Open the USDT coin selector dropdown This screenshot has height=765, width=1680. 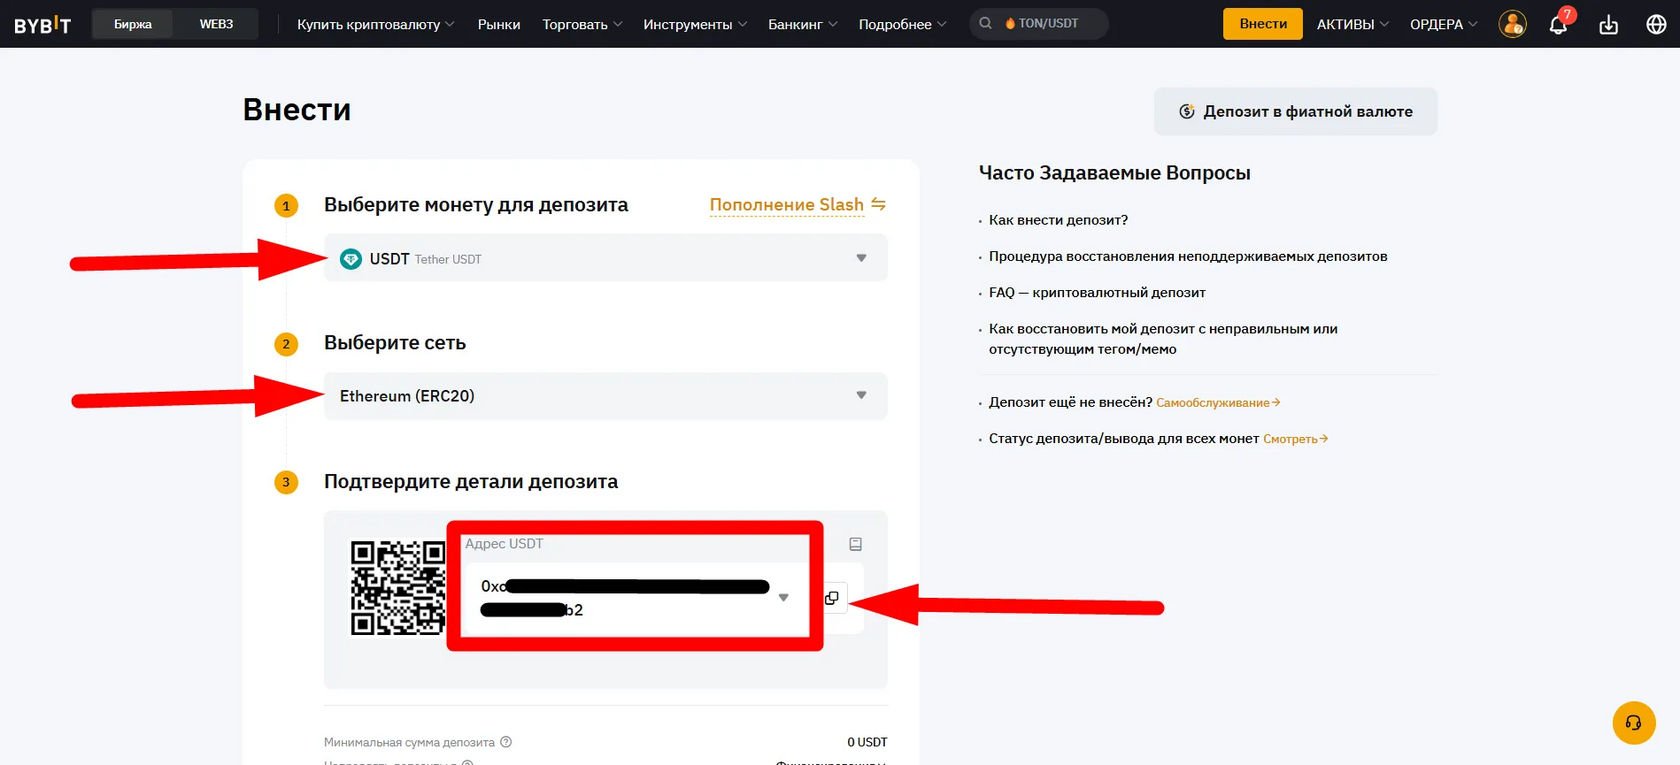605,258
